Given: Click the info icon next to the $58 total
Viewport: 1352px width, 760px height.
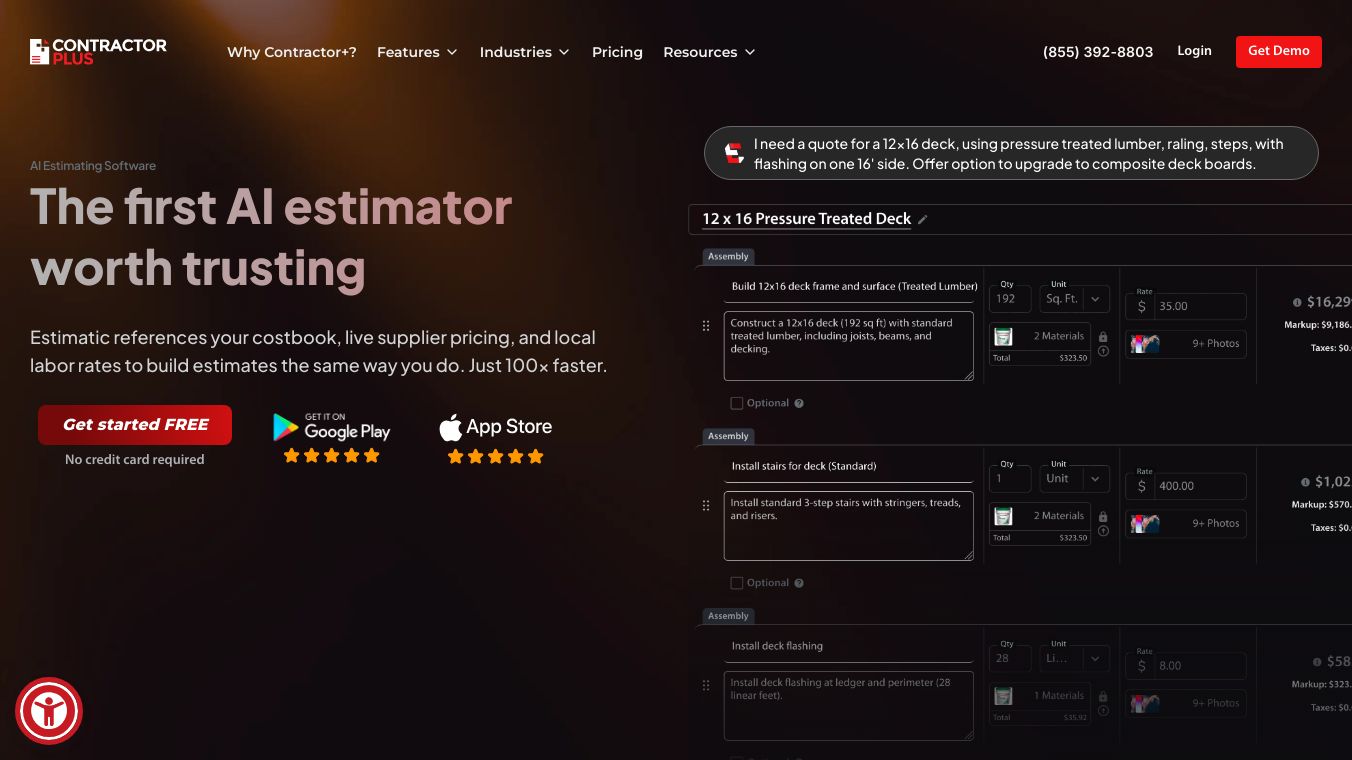Looking at the screenshot, I should tap(1317, 662).
